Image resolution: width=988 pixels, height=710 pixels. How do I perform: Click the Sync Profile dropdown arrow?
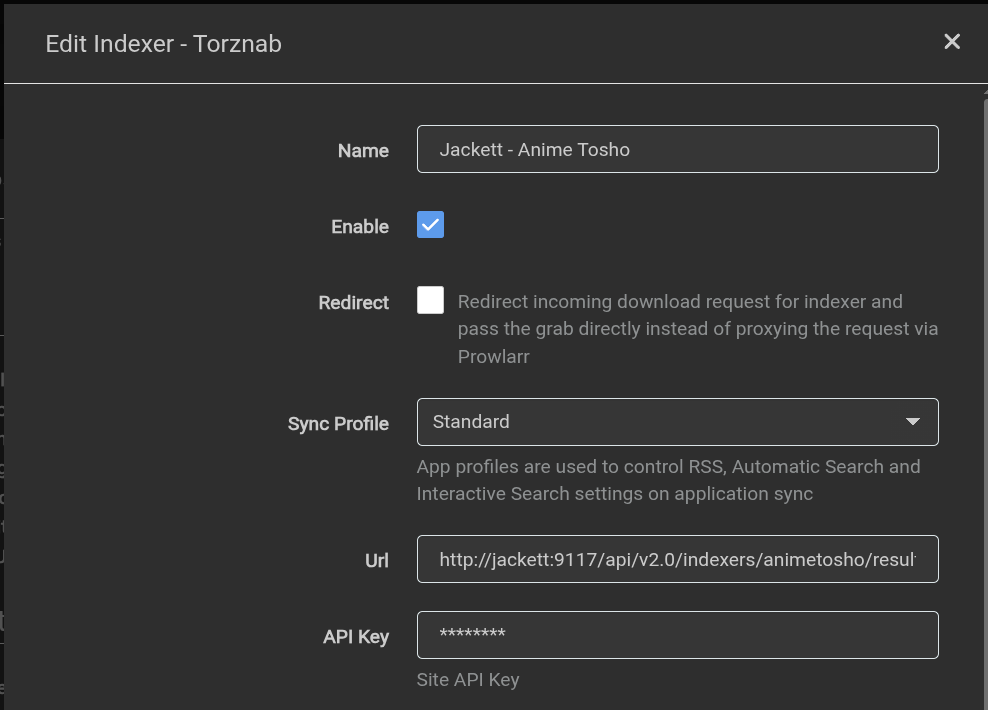[x=912, y=422]
